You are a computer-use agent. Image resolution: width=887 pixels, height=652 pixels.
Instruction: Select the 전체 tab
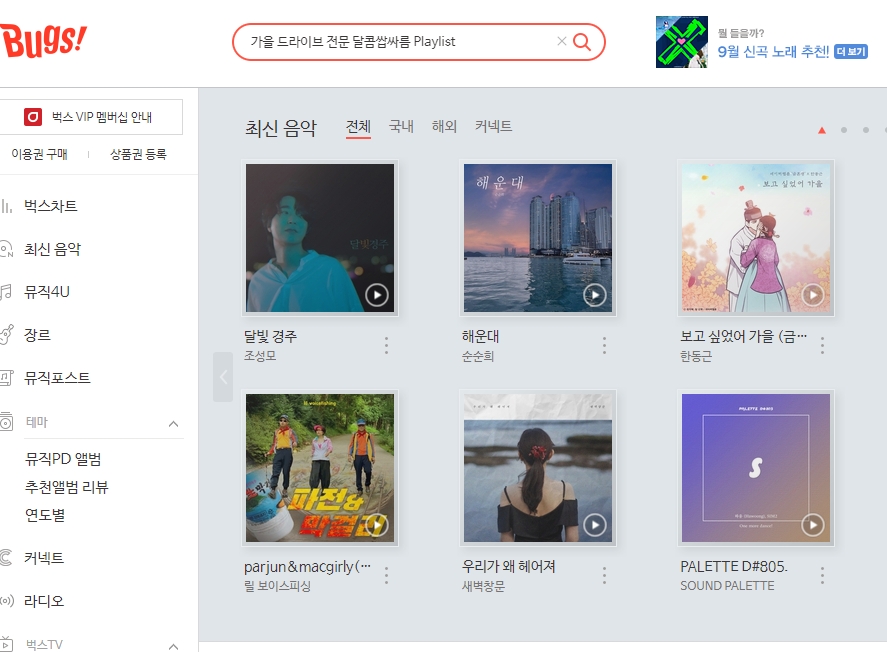coord(358,127)
